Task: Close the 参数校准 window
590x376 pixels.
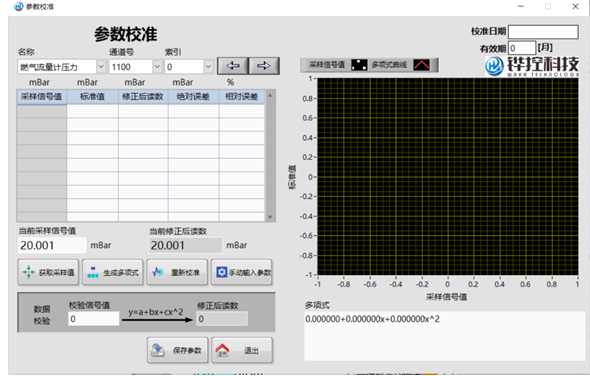Action: click(575, 6)
